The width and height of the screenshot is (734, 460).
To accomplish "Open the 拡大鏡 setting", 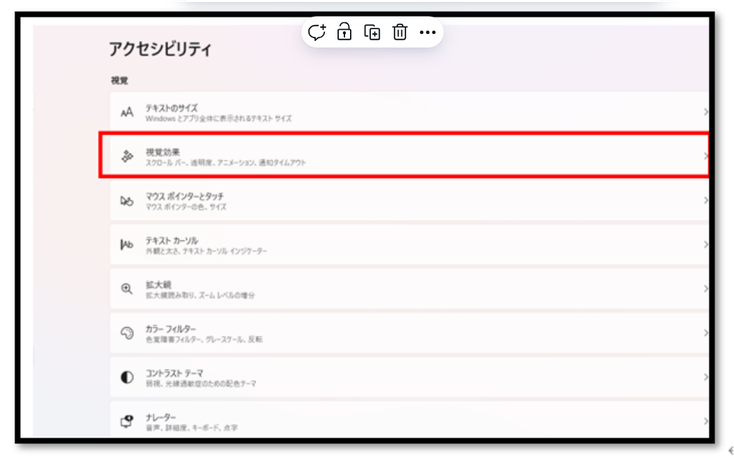I will tap(409, 289).
